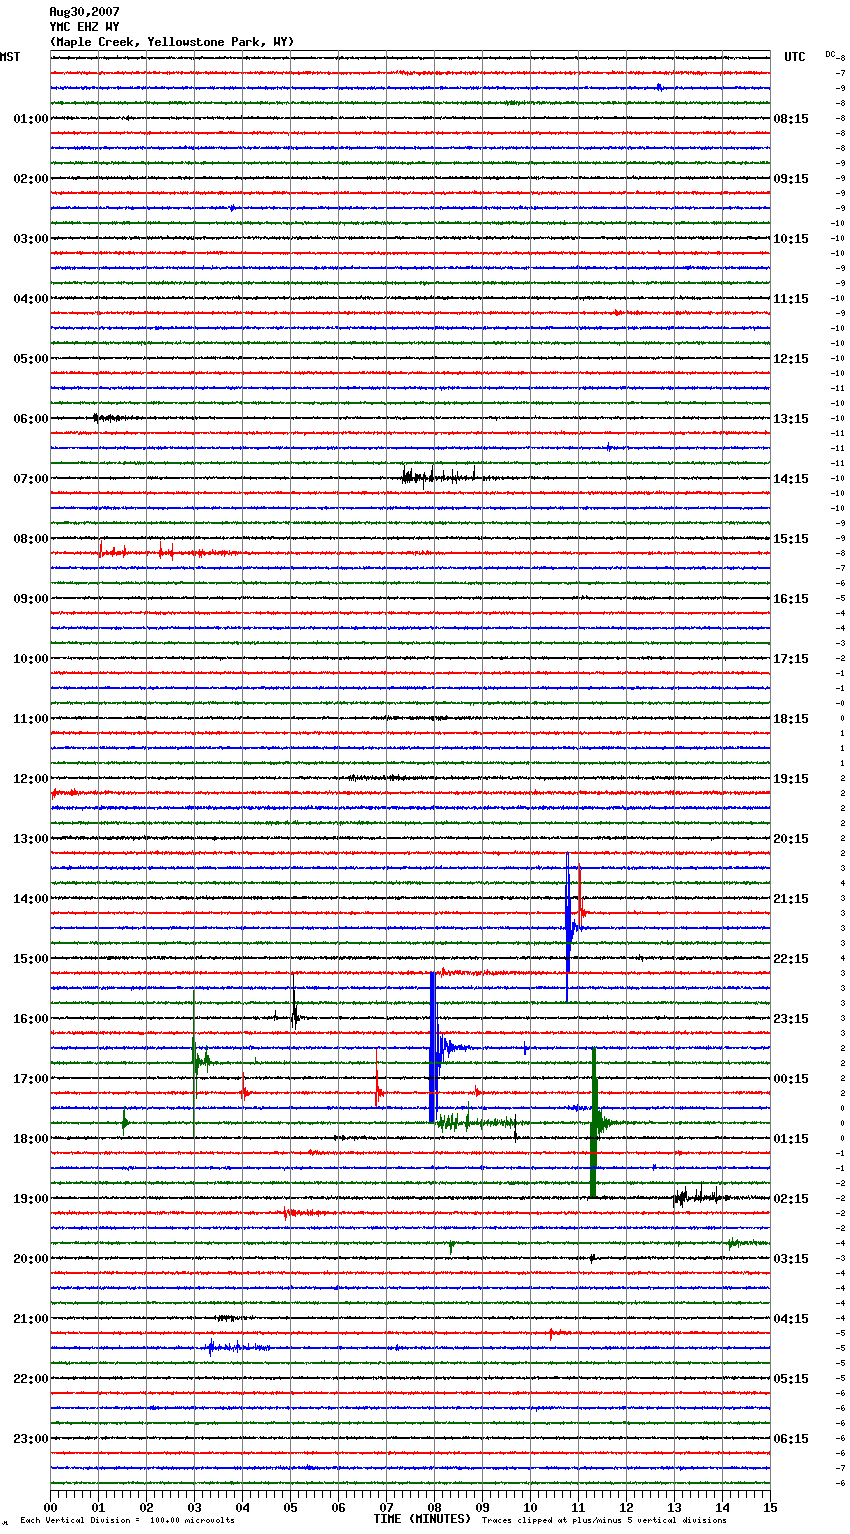The image size is (850, 1534).
Task: Select the 08:00 MST time label
Action: pyautogui.click(x=31, y=539)
